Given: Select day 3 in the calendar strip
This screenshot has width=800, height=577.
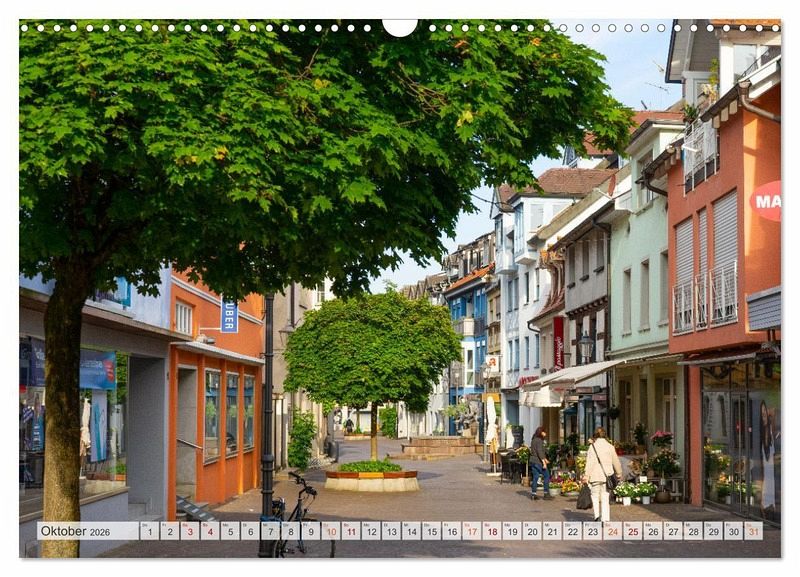Looking at the screenshot, I should point(189,531).
